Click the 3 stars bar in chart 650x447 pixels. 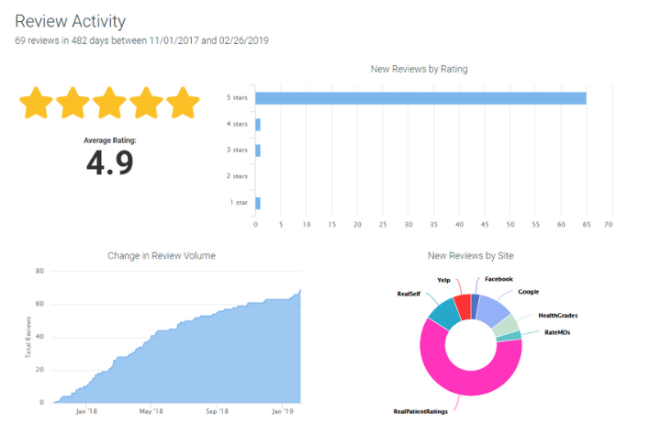coord(258,150)
